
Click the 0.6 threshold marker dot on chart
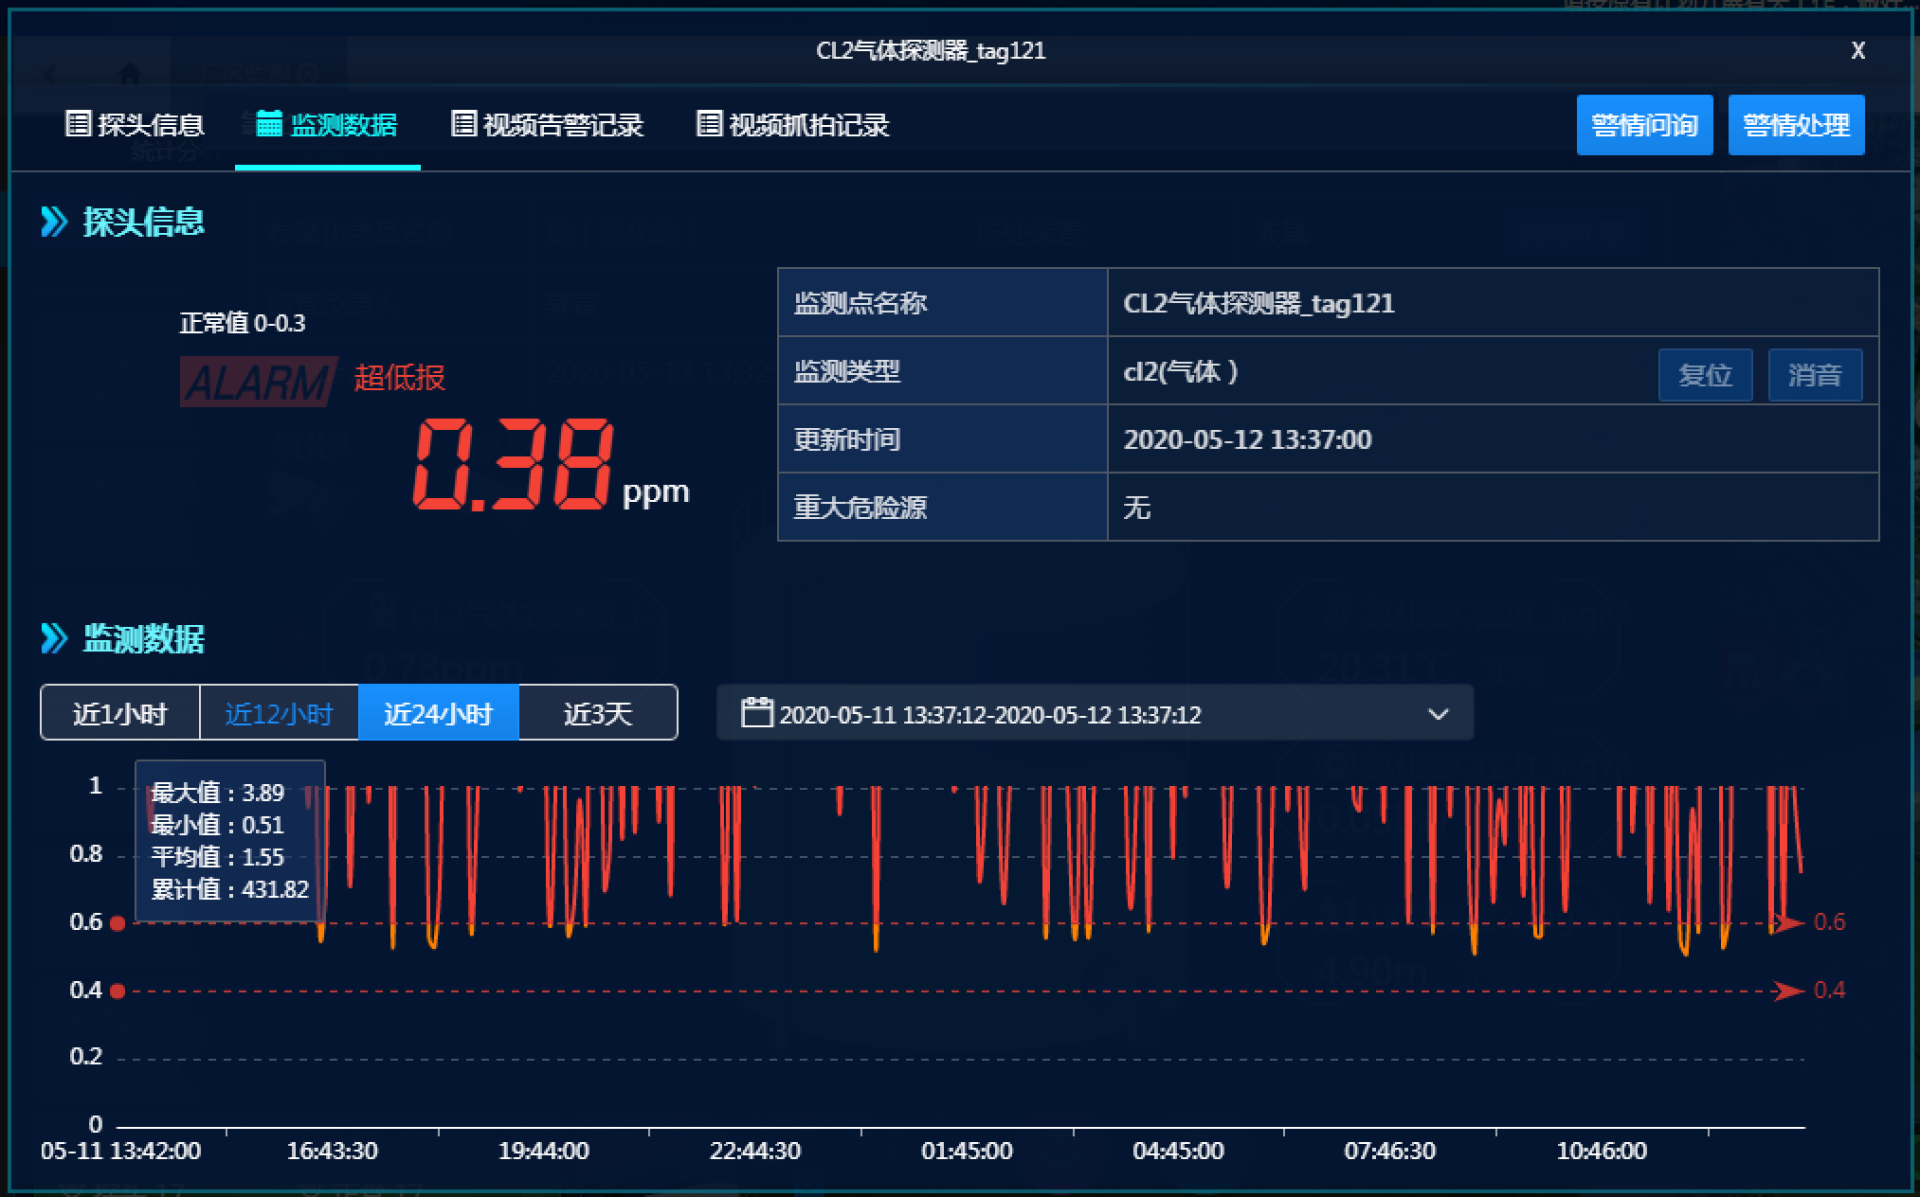118,923
